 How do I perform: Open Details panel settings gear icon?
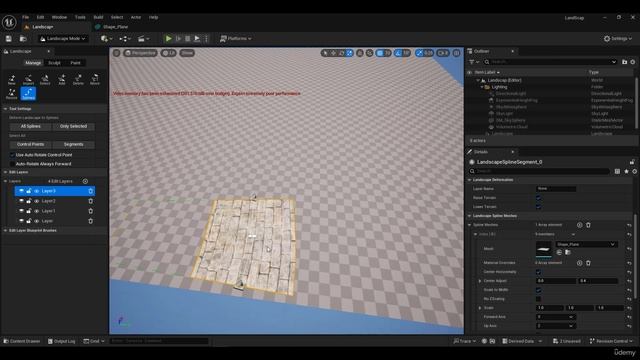click(634, 171)
